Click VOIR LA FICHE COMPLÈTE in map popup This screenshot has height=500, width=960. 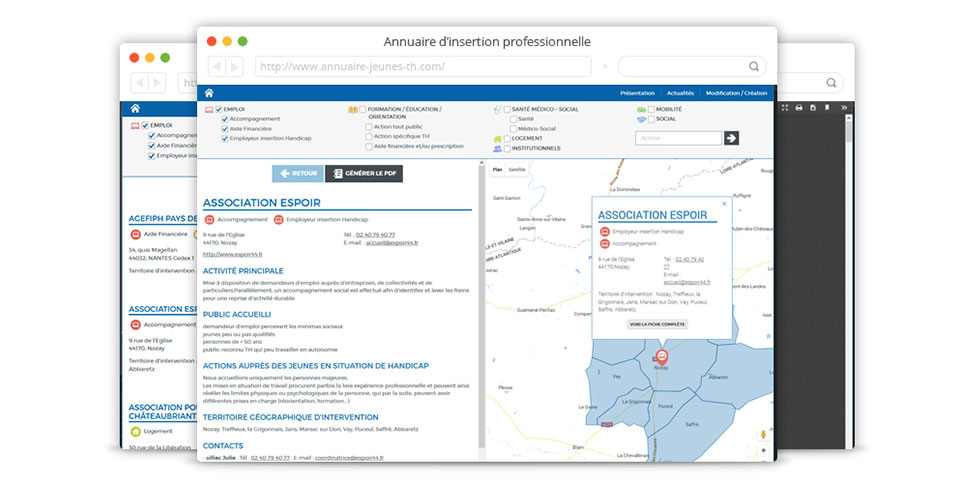point(658,324)
